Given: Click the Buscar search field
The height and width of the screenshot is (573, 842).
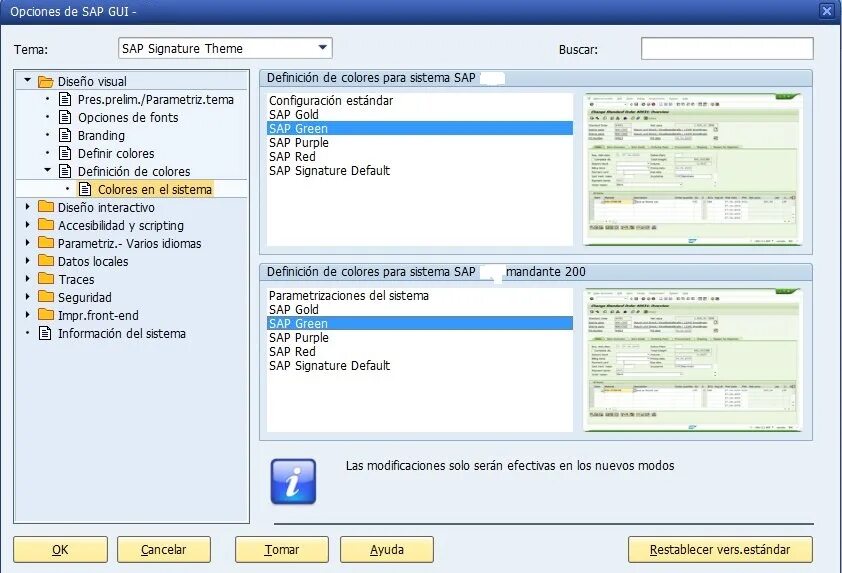Looking at the screenshot, I should pos(727,49).
